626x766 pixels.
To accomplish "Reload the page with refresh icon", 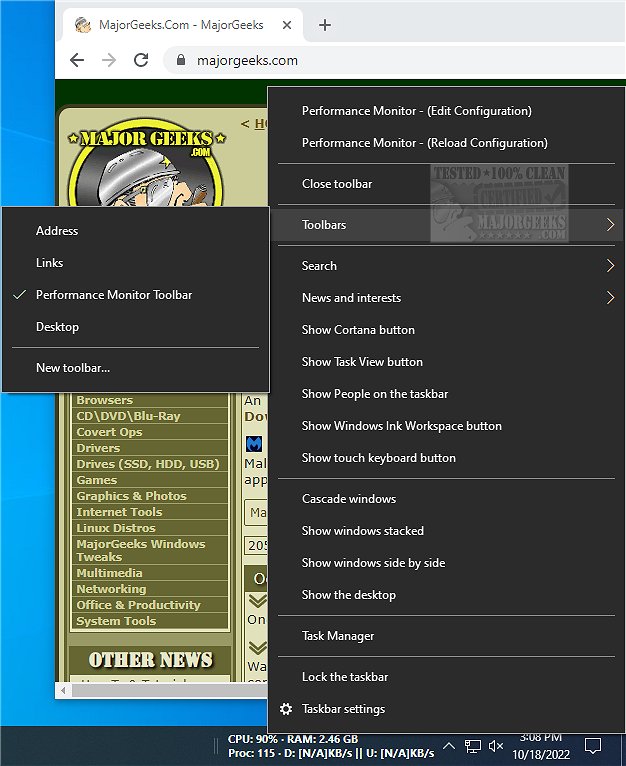I will [141, 60].
